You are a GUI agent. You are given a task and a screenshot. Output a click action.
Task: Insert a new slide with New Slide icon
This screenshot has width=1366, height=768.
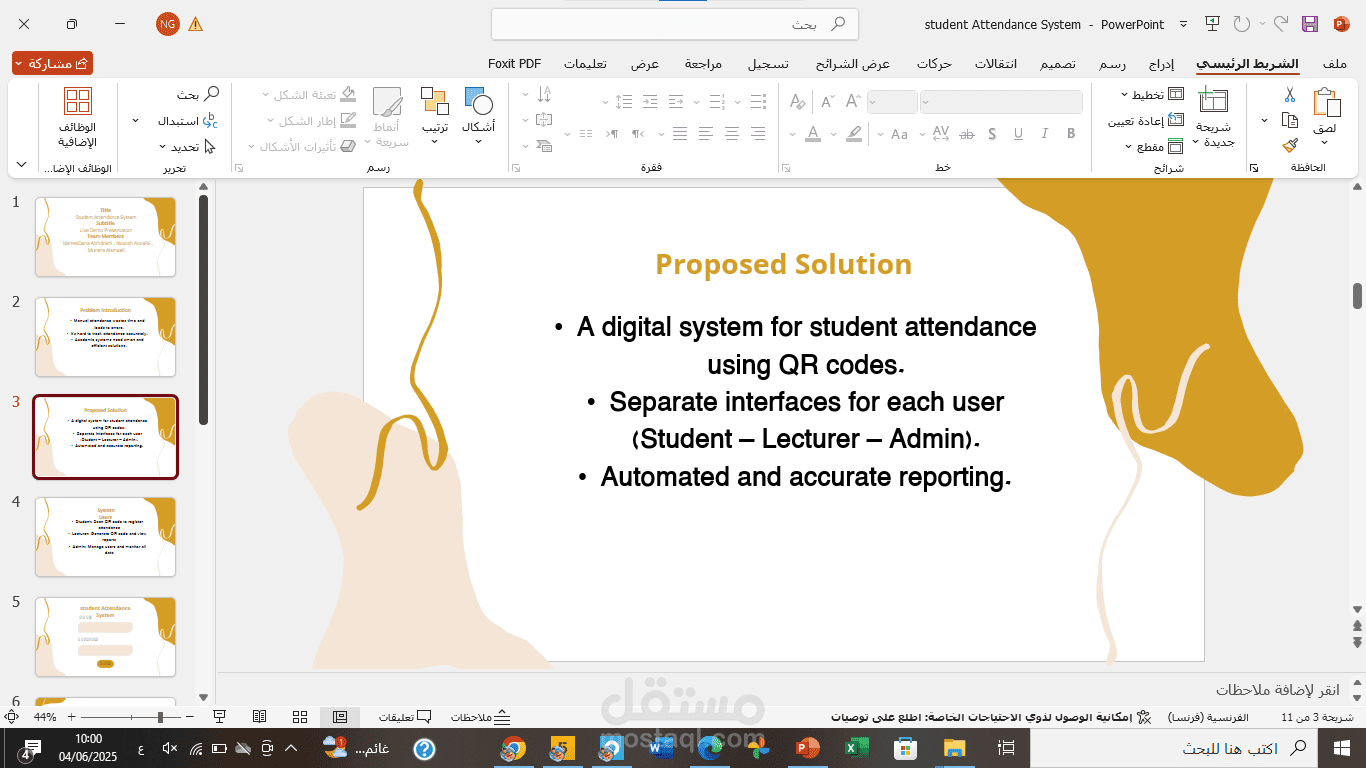tap(1213, 117)
